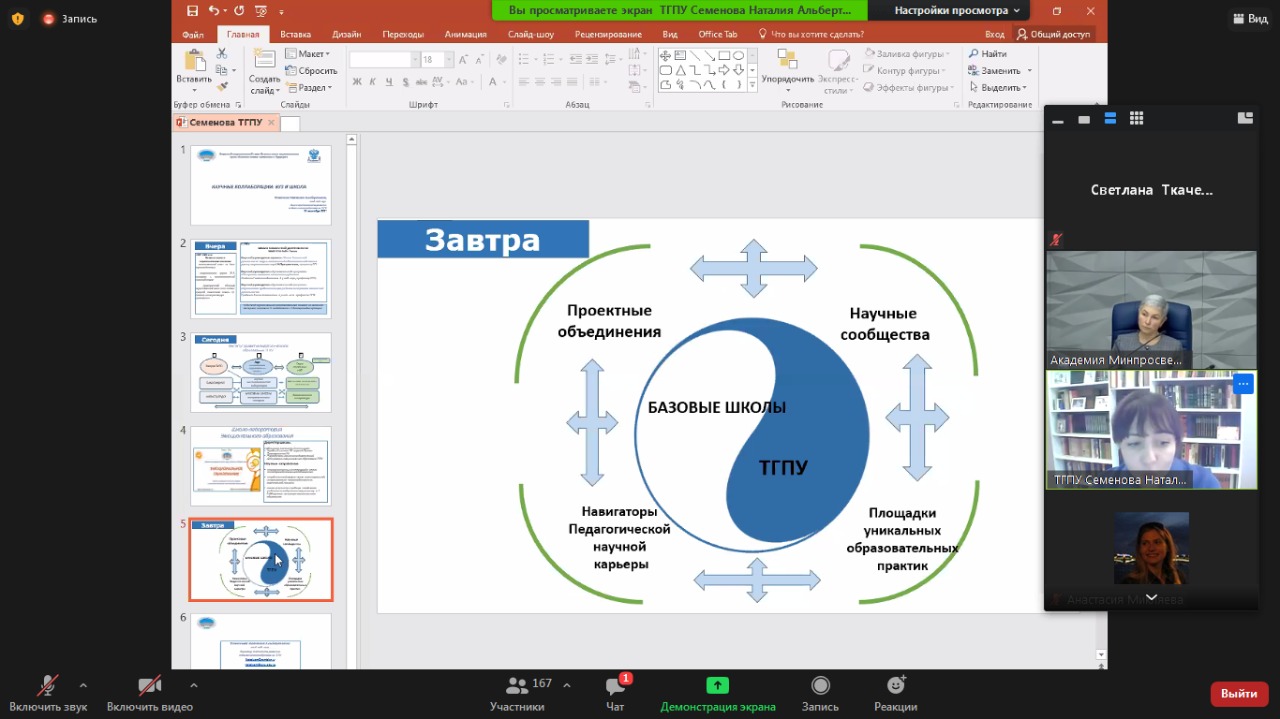Click 'Общий доступ' share button

1054,34
